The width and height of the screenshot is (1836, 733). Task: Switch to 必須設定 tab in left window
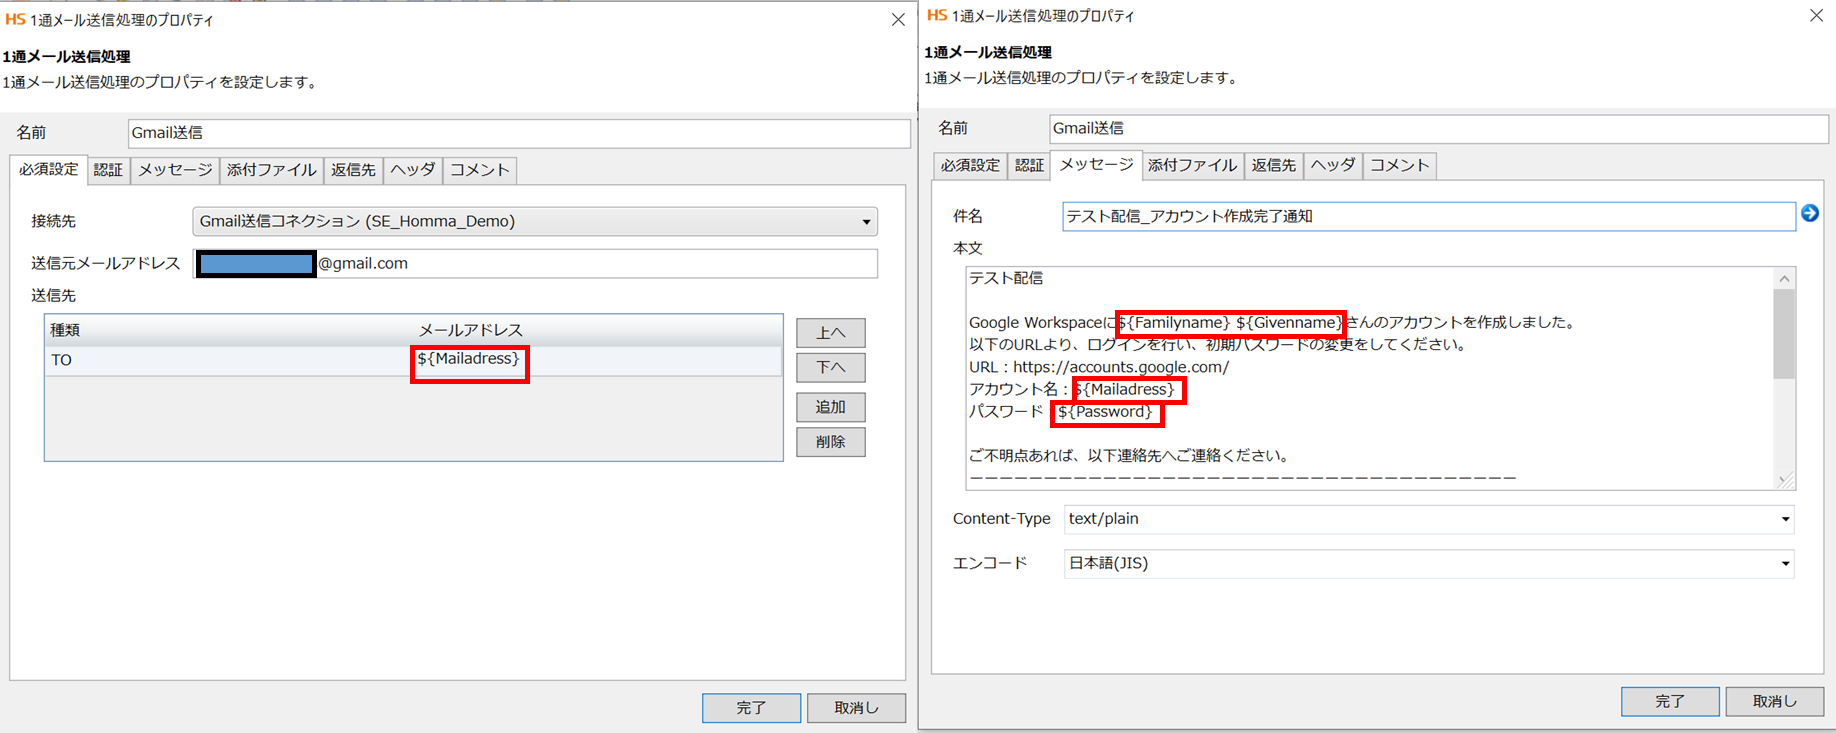(48, 170)
